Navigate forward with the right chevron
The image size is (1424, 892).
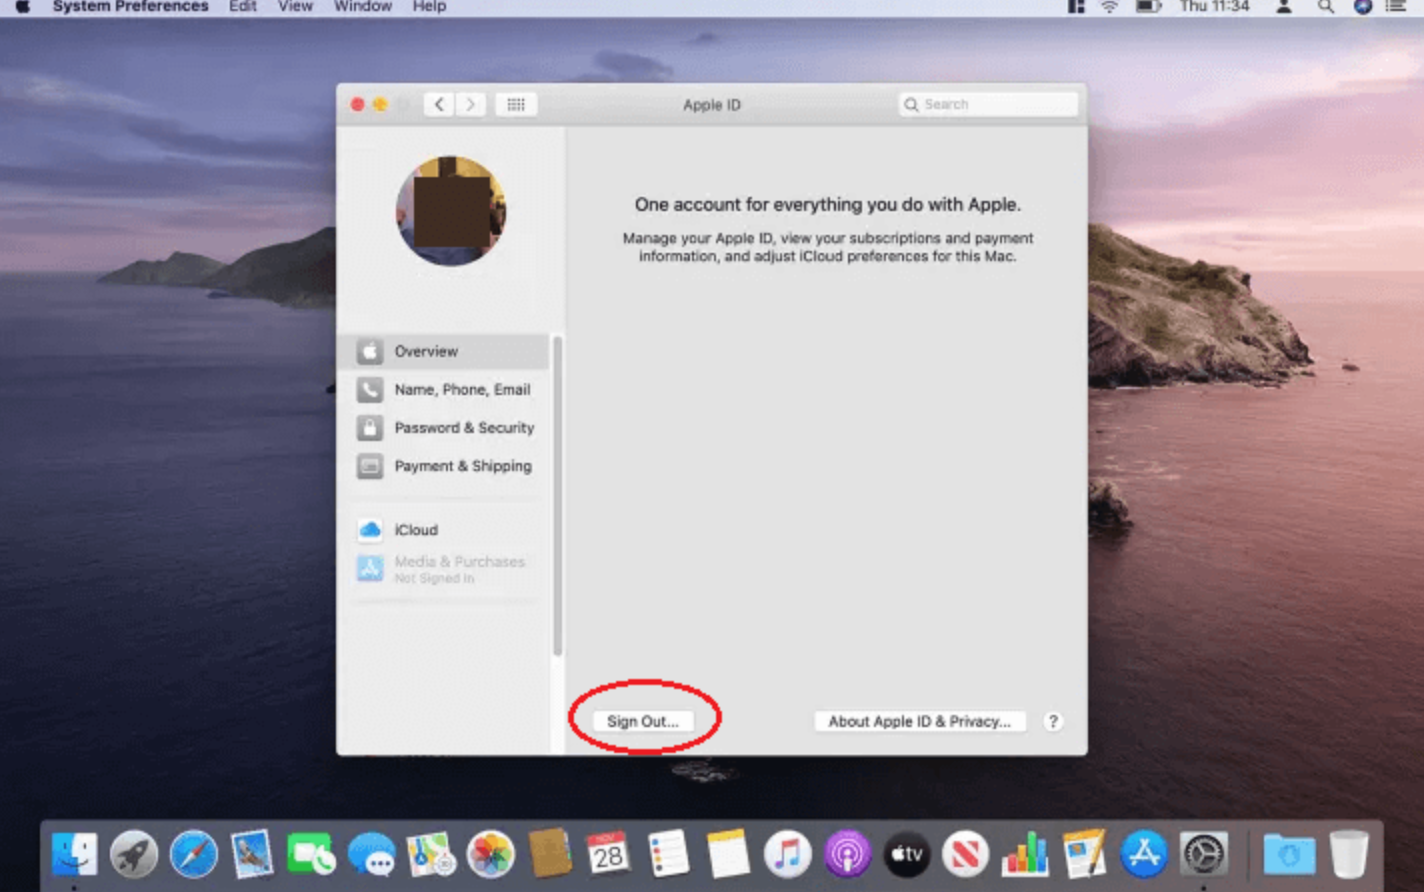[x=470, y=104]
